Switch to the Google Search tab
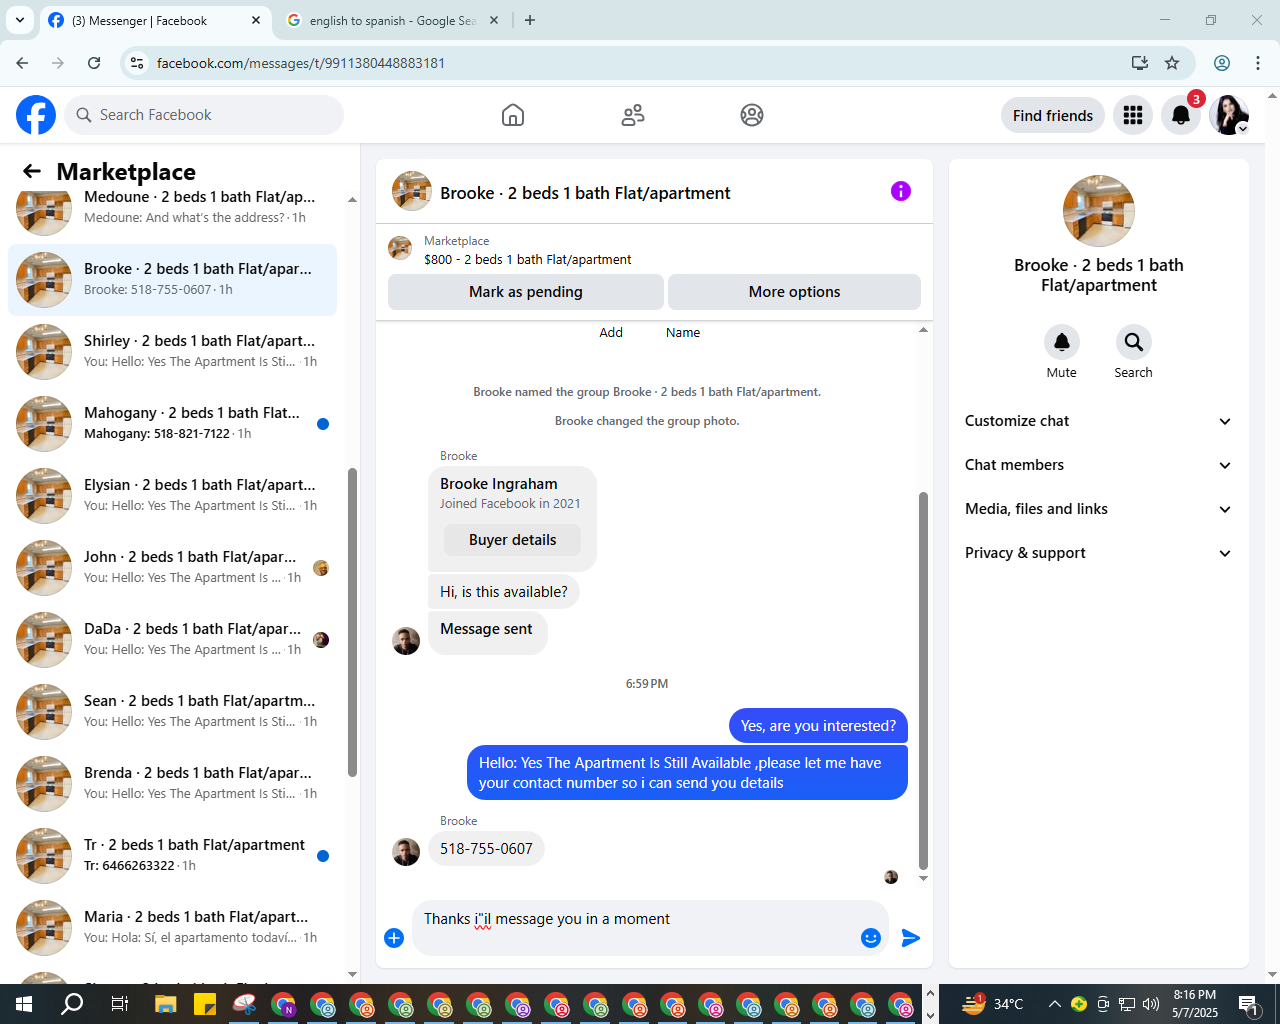The image size is (1280, 1024). tap(392, 20)
